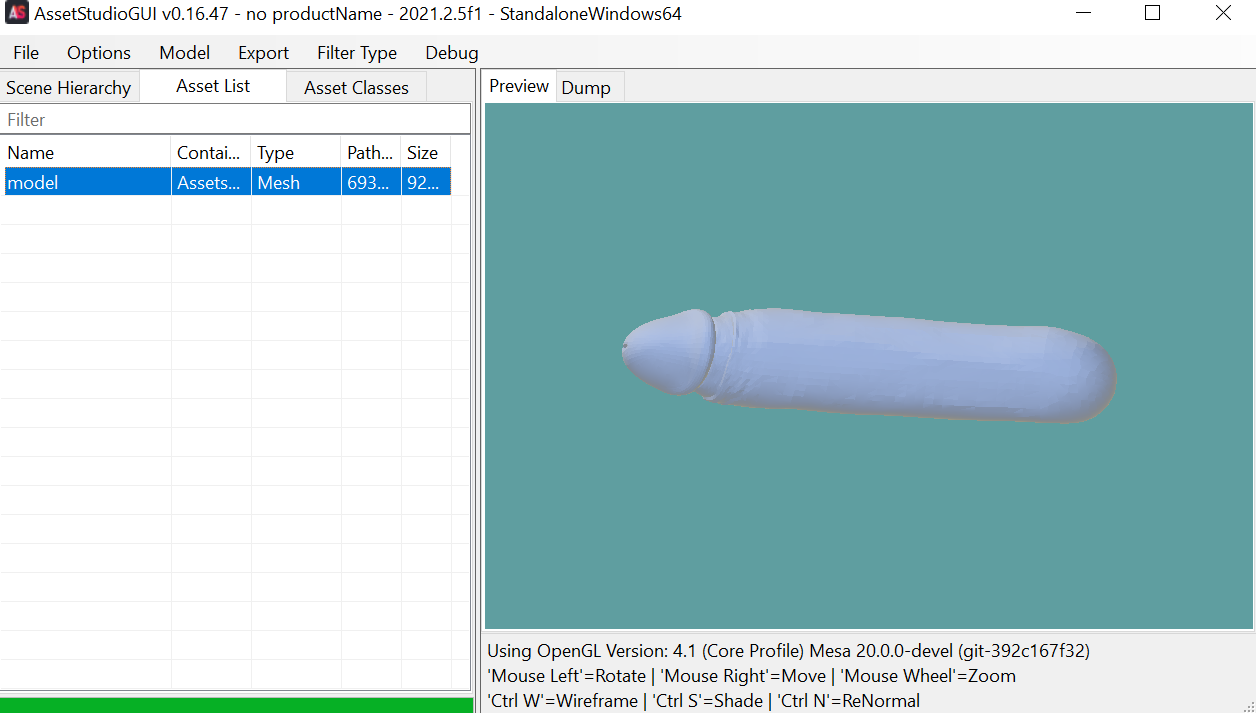Viewport: 1256px width, 713px height.
Task: Click the '693...' PathID cell
Action: pyautogui.click(x=371, y=182)
